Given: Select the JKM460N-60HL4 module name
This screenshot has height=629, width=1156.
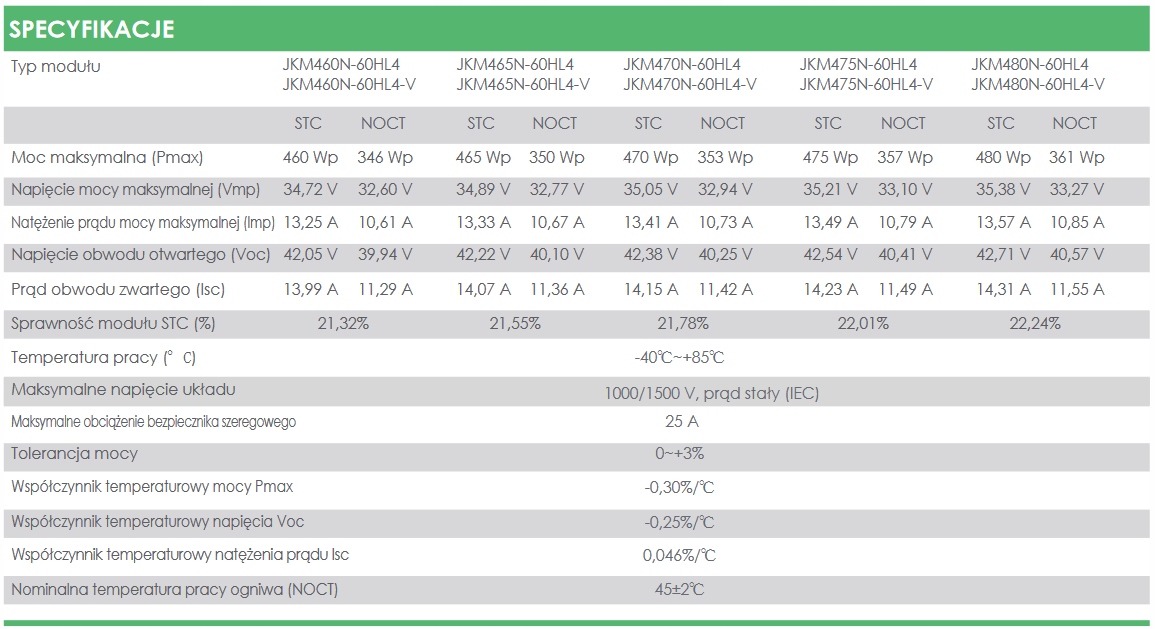Looking at the screenshot, I should point(341,64).
